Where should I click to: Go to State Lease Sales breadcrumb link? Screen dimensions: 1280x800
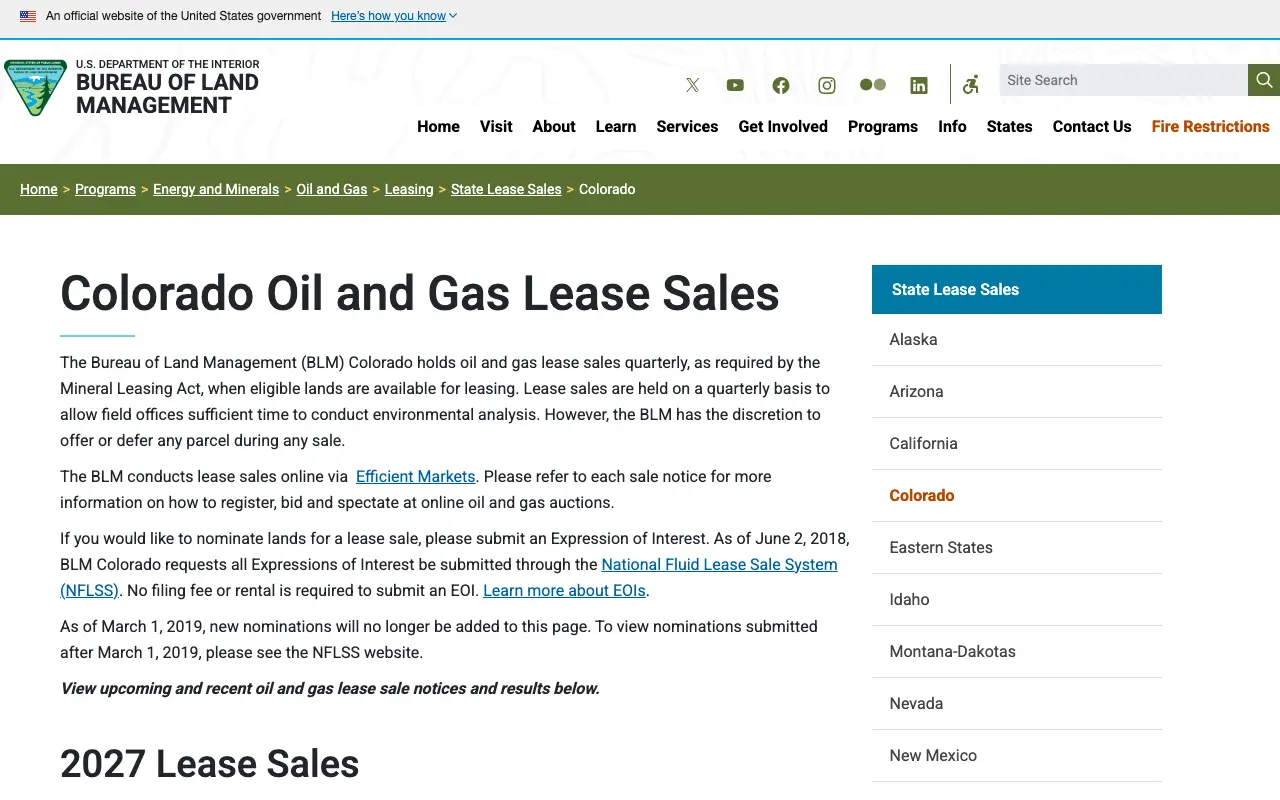pyautogui.click(x=506, y=189)
